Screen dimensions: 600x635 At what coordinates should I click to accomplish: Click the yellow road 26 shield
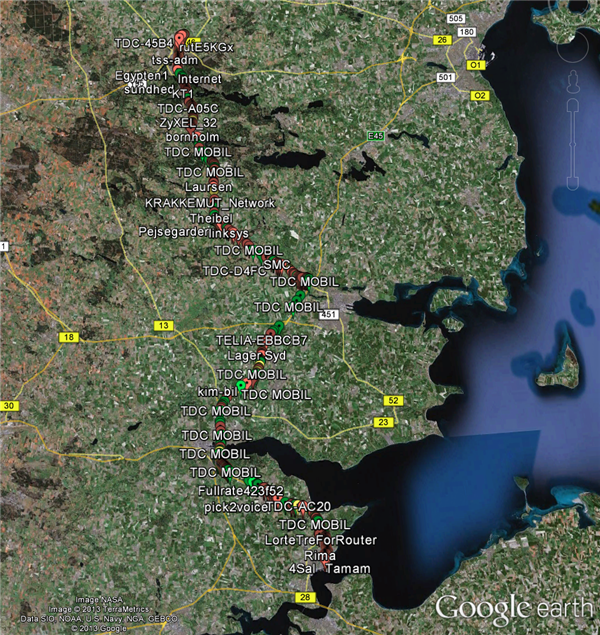click(442, 40)
